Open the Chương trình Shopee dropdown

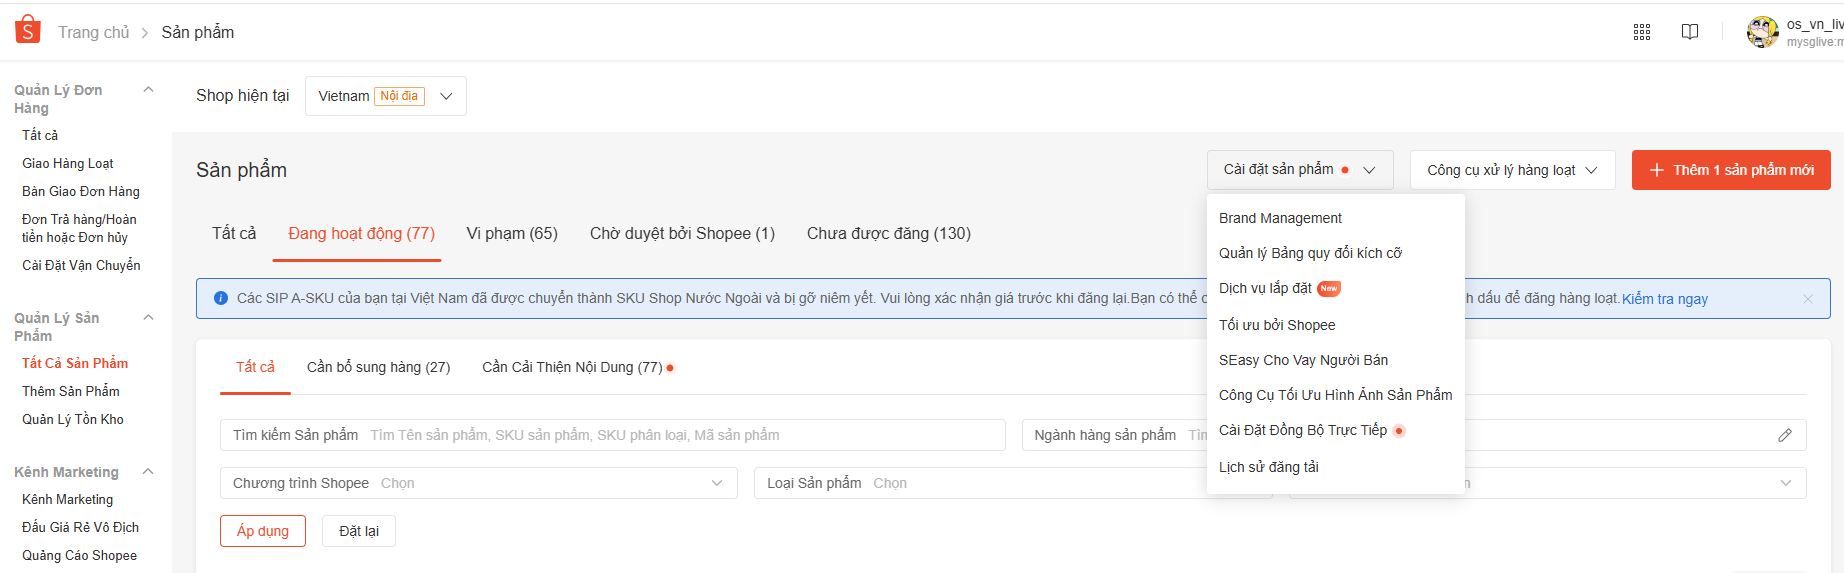pos(479,483)
